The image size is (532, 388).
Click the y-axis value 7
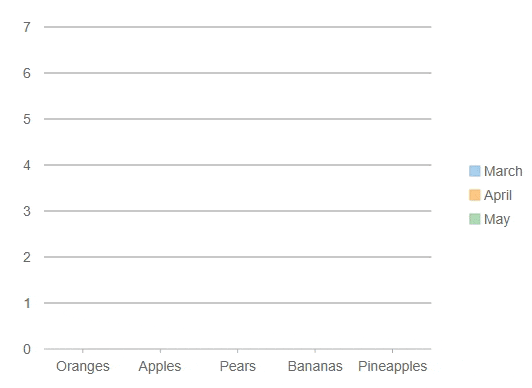click(x=27, y=27)
